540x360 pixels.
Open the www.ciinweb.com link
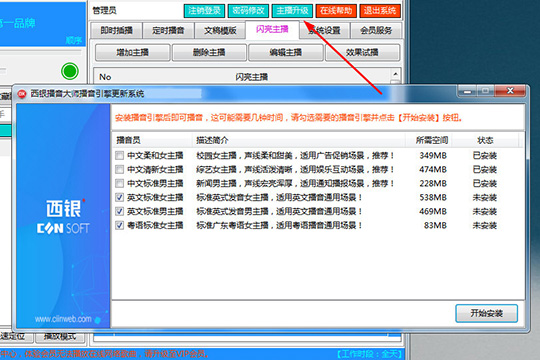[63, 319]
